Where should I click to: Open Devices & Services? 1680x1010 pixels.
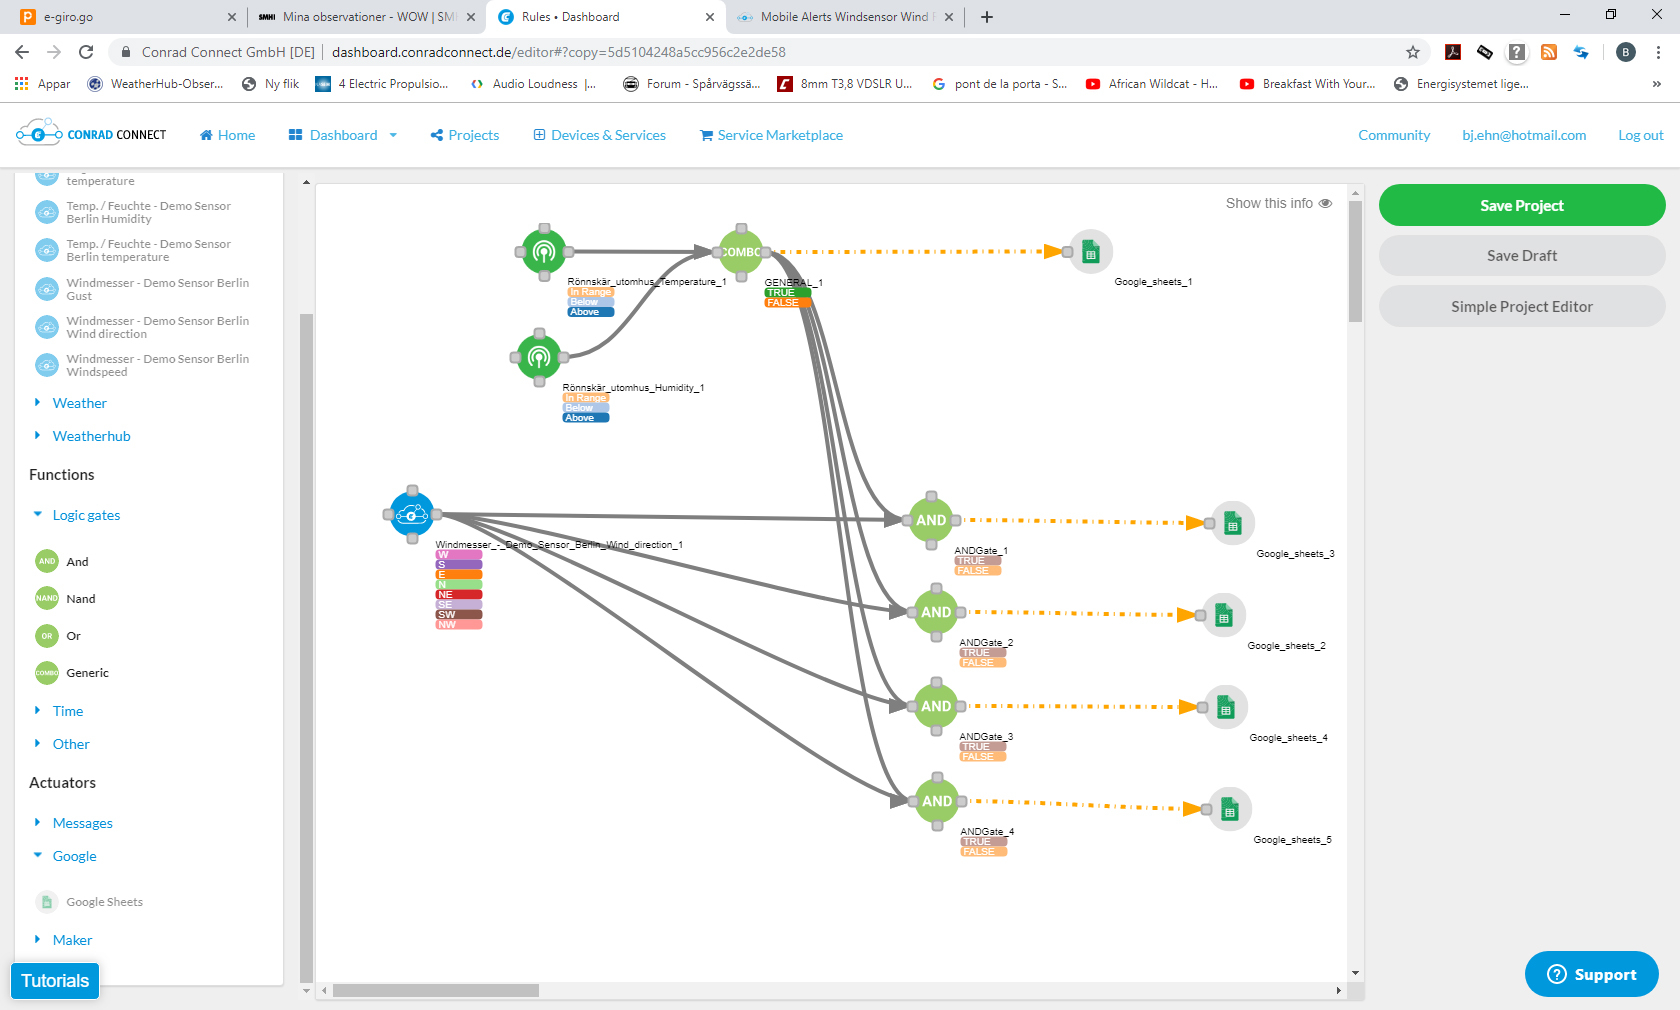599,135
